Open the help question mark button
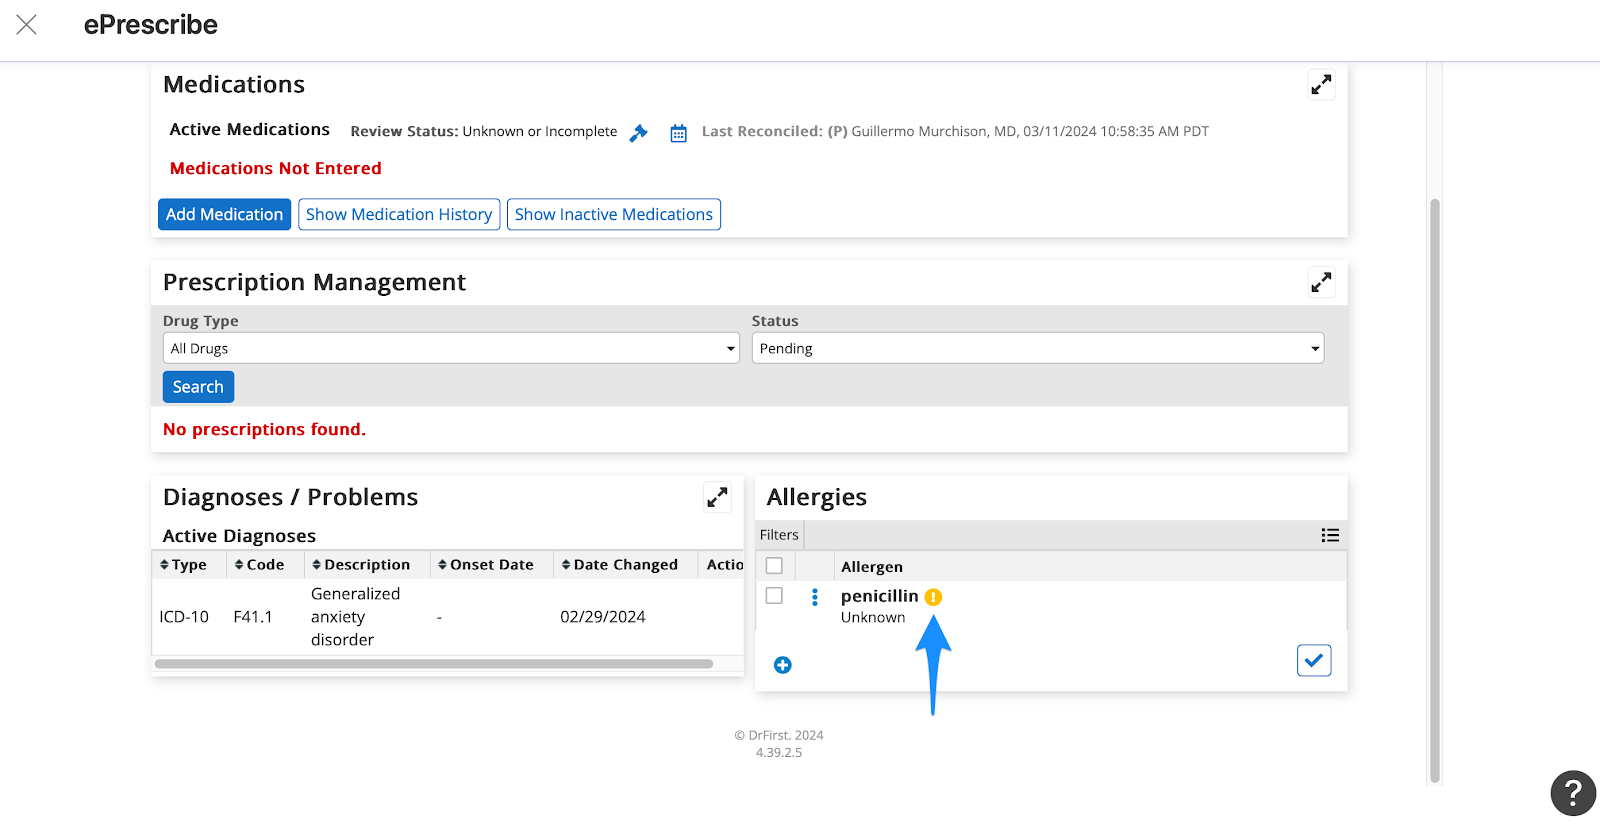Viewport: 1600px width, 830px height. (x=1572, y=793)
